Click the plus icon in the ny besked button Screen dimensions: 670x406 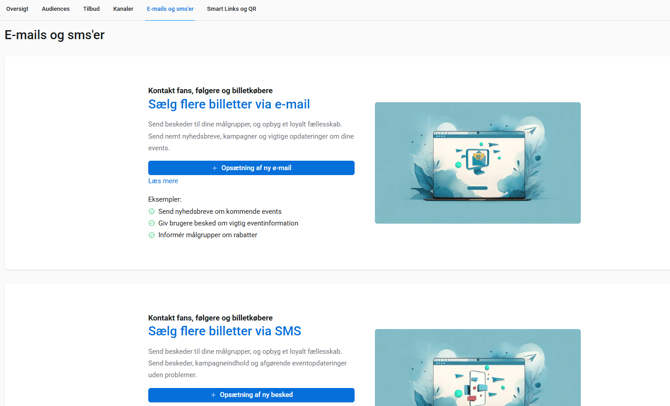click(213, 395)
